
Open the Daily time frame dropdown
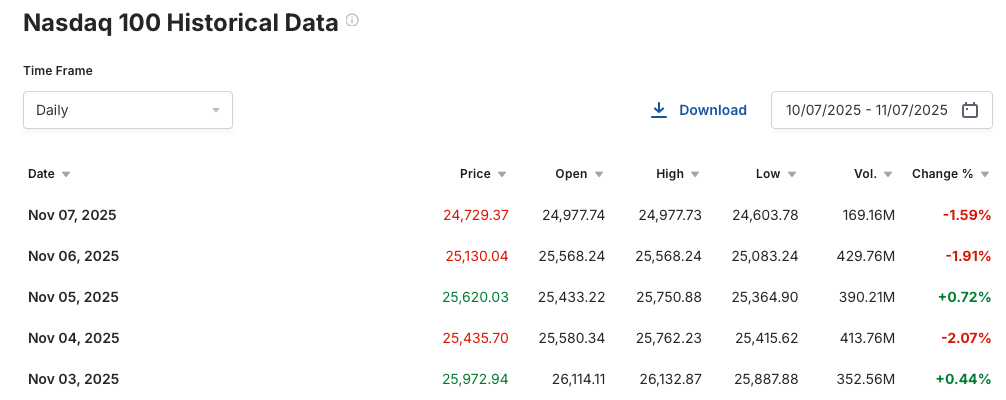tap(128, 110)
